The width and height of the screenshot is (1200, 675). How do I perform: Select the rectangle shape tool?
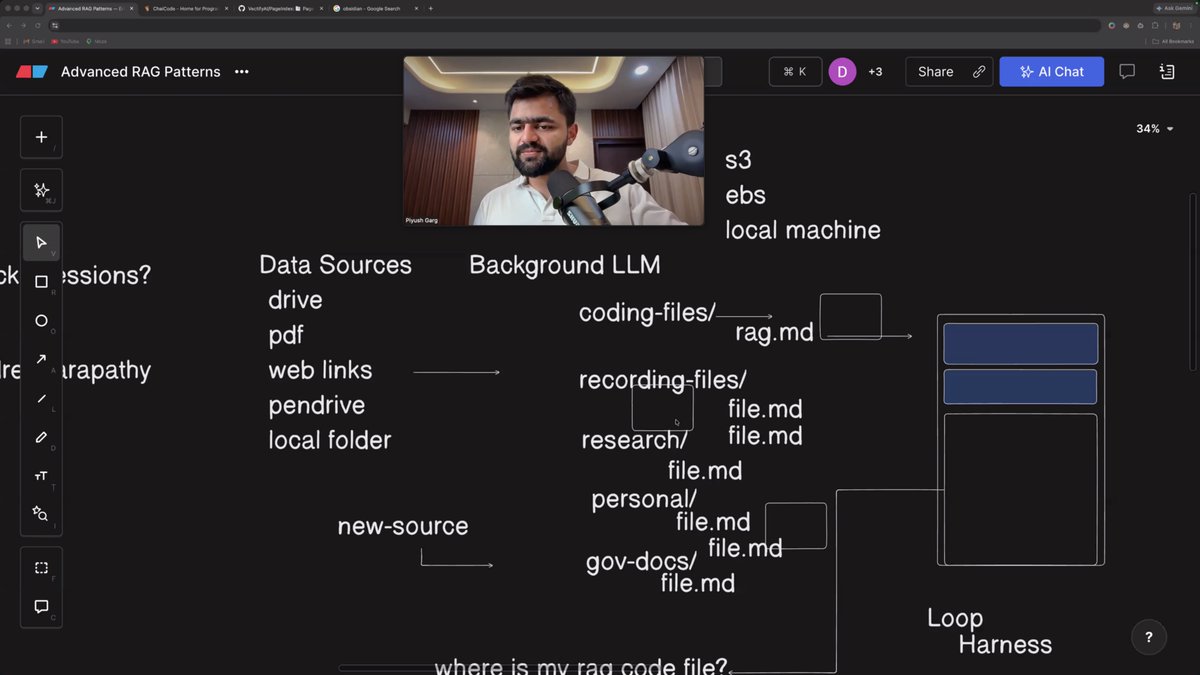click(41, 282)
